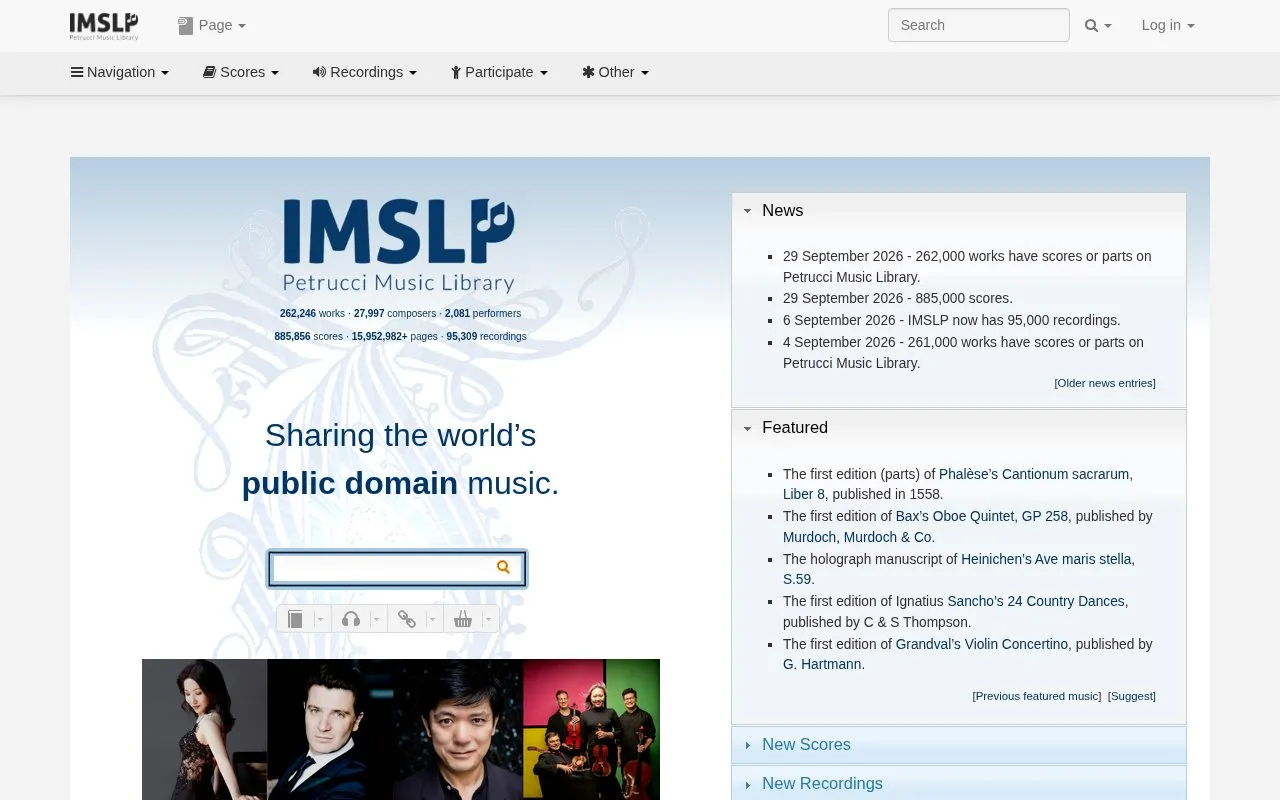1280x800 pixels.
Task: Click the man in suit and tie thumbnail
Action: click(330, 729)
